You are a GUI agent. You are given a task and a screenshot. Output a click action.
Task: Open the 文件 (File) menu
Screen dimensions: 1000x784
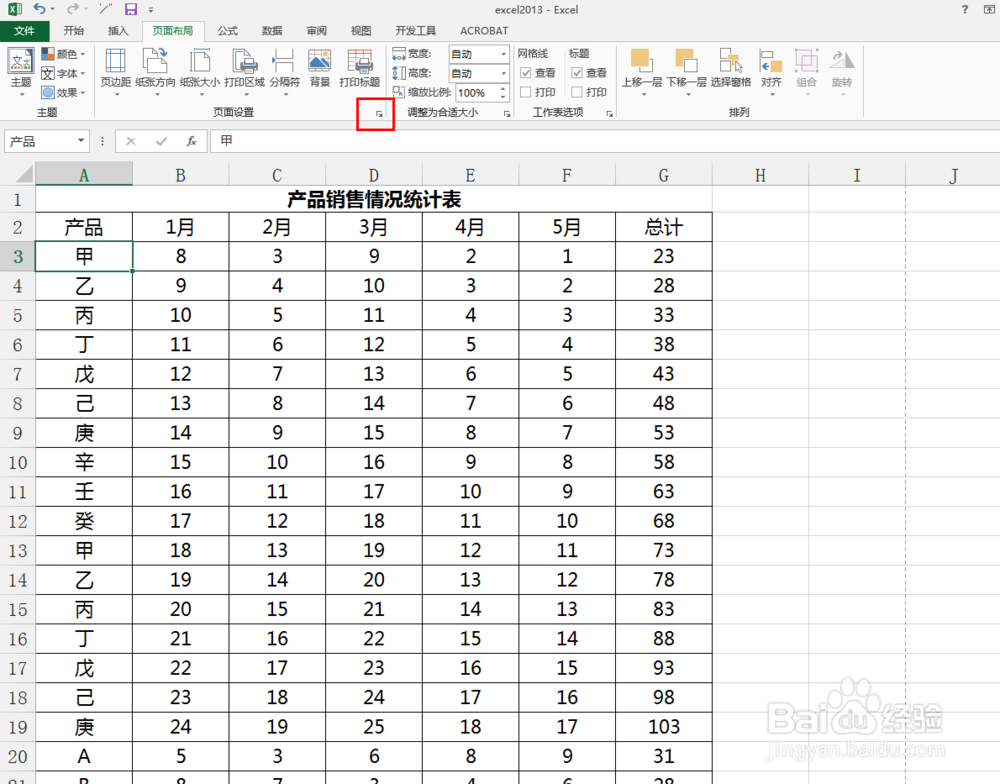tap(25, 30)
